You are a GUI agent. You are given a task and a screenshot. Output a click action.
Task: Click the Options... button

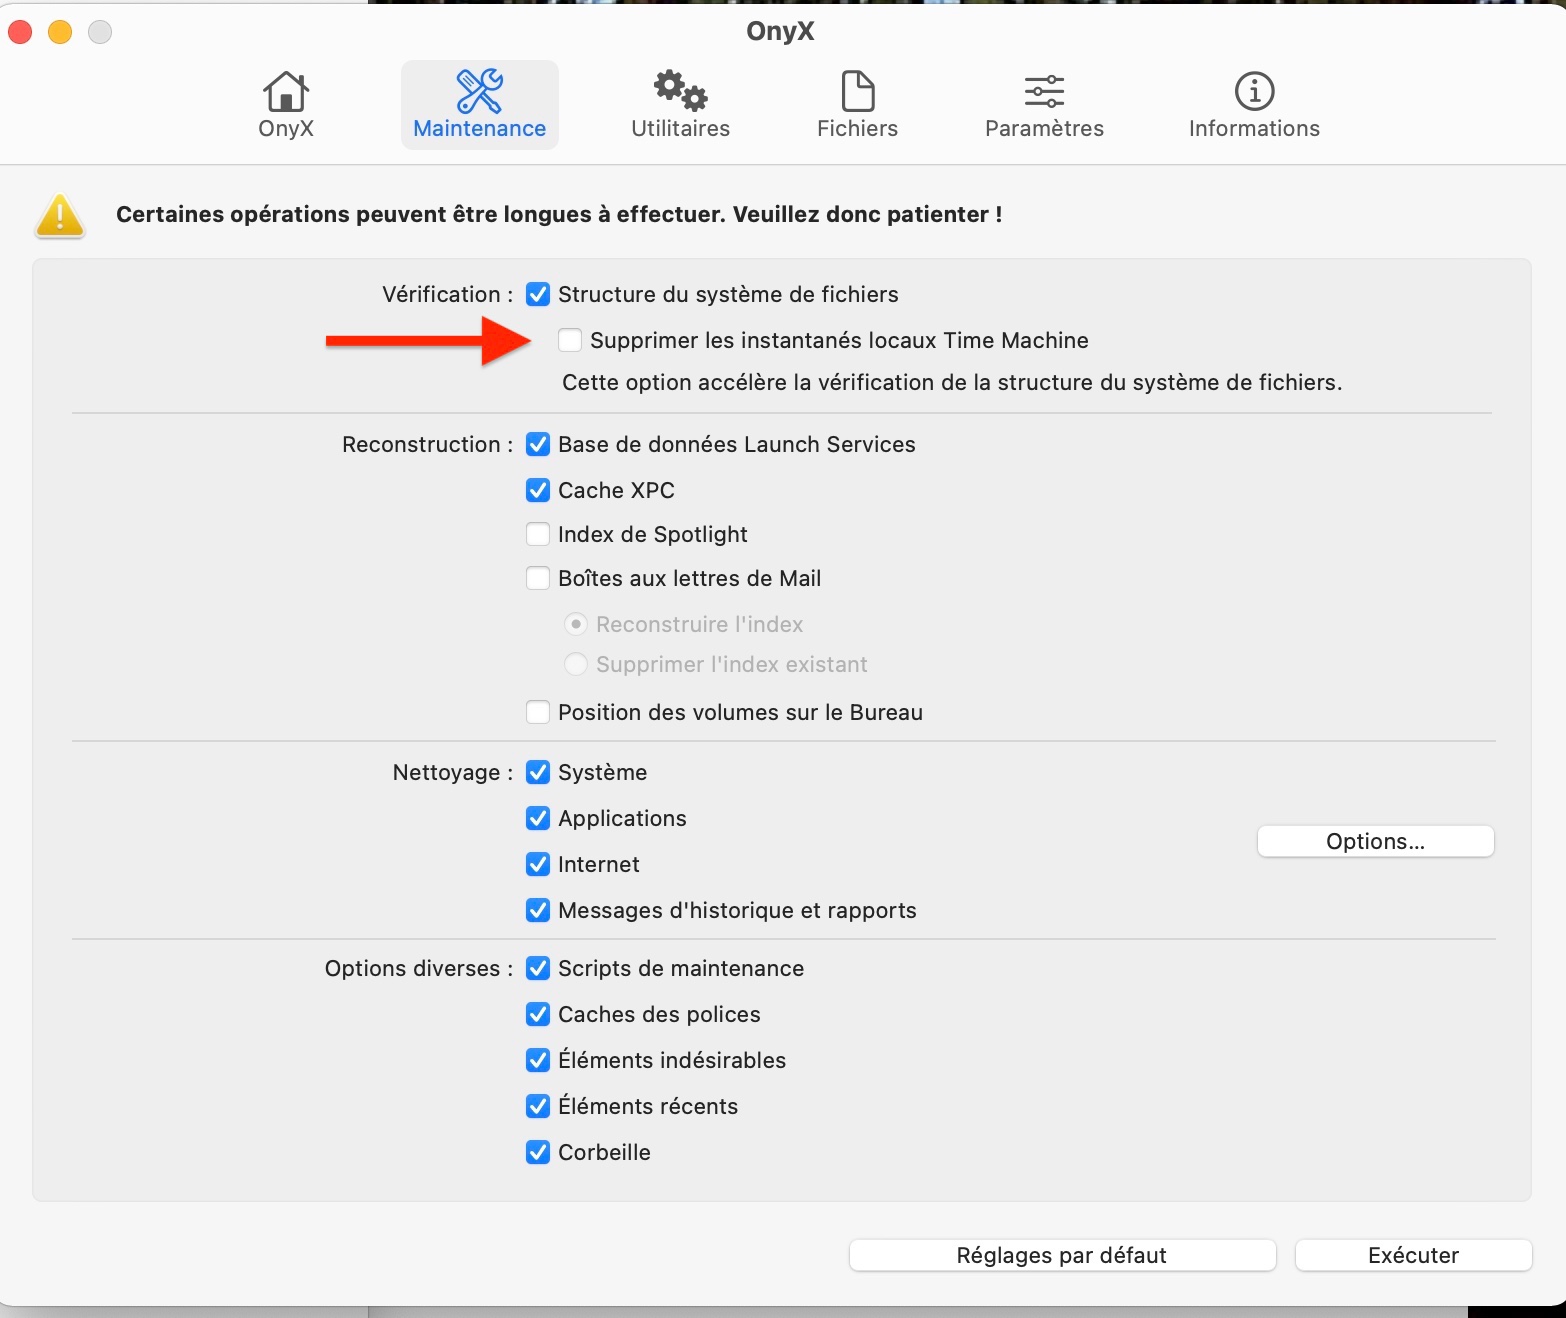[x=1375, y=841]
